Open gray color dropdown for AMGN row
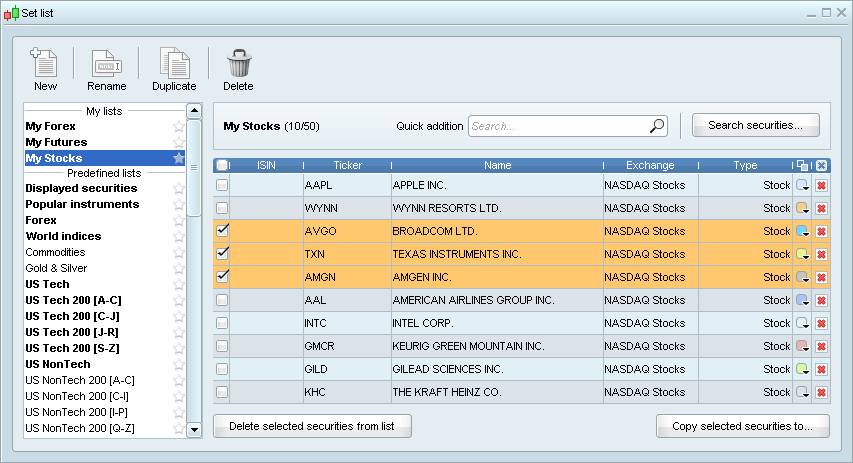The width and height of the screenshot is (853, 463). tap(802, 277)
